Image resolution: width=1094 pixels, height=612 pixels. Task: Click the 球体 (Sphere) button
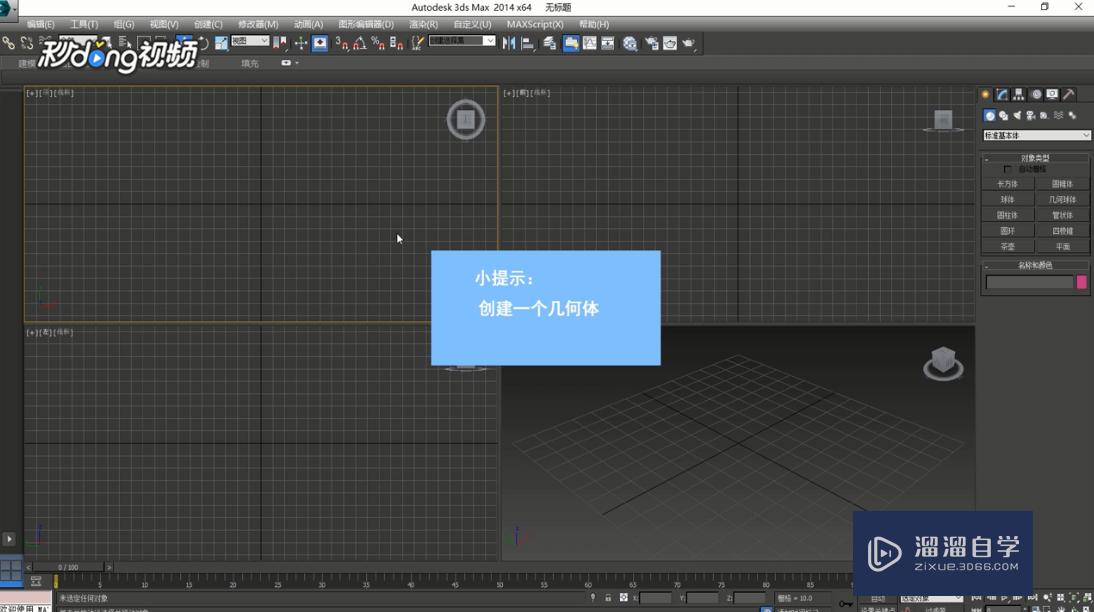coord(1007,199)
